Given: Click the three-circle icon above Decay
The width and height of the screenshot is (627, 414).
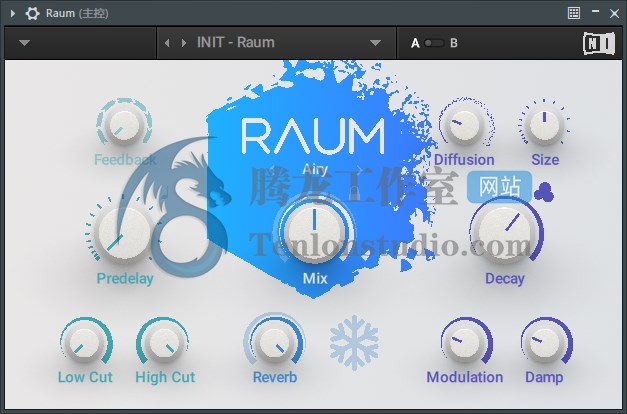Looking at the screenshot, I should (x=544, y=193).
